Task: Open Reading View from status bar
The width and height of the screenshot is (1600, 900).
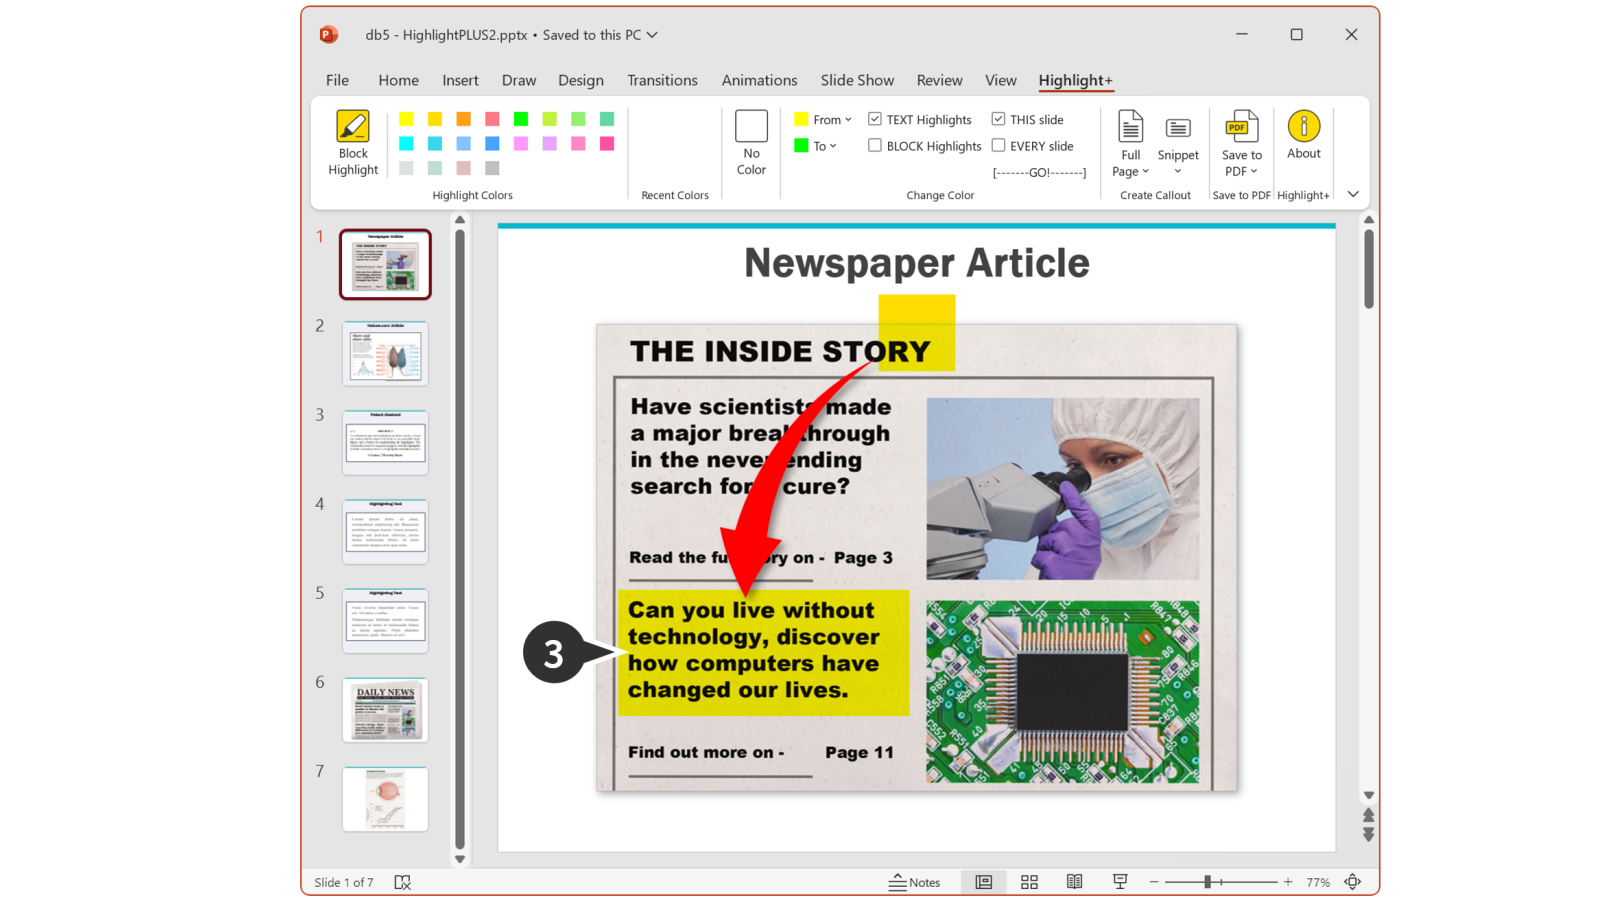Action: click(1074, 882)
